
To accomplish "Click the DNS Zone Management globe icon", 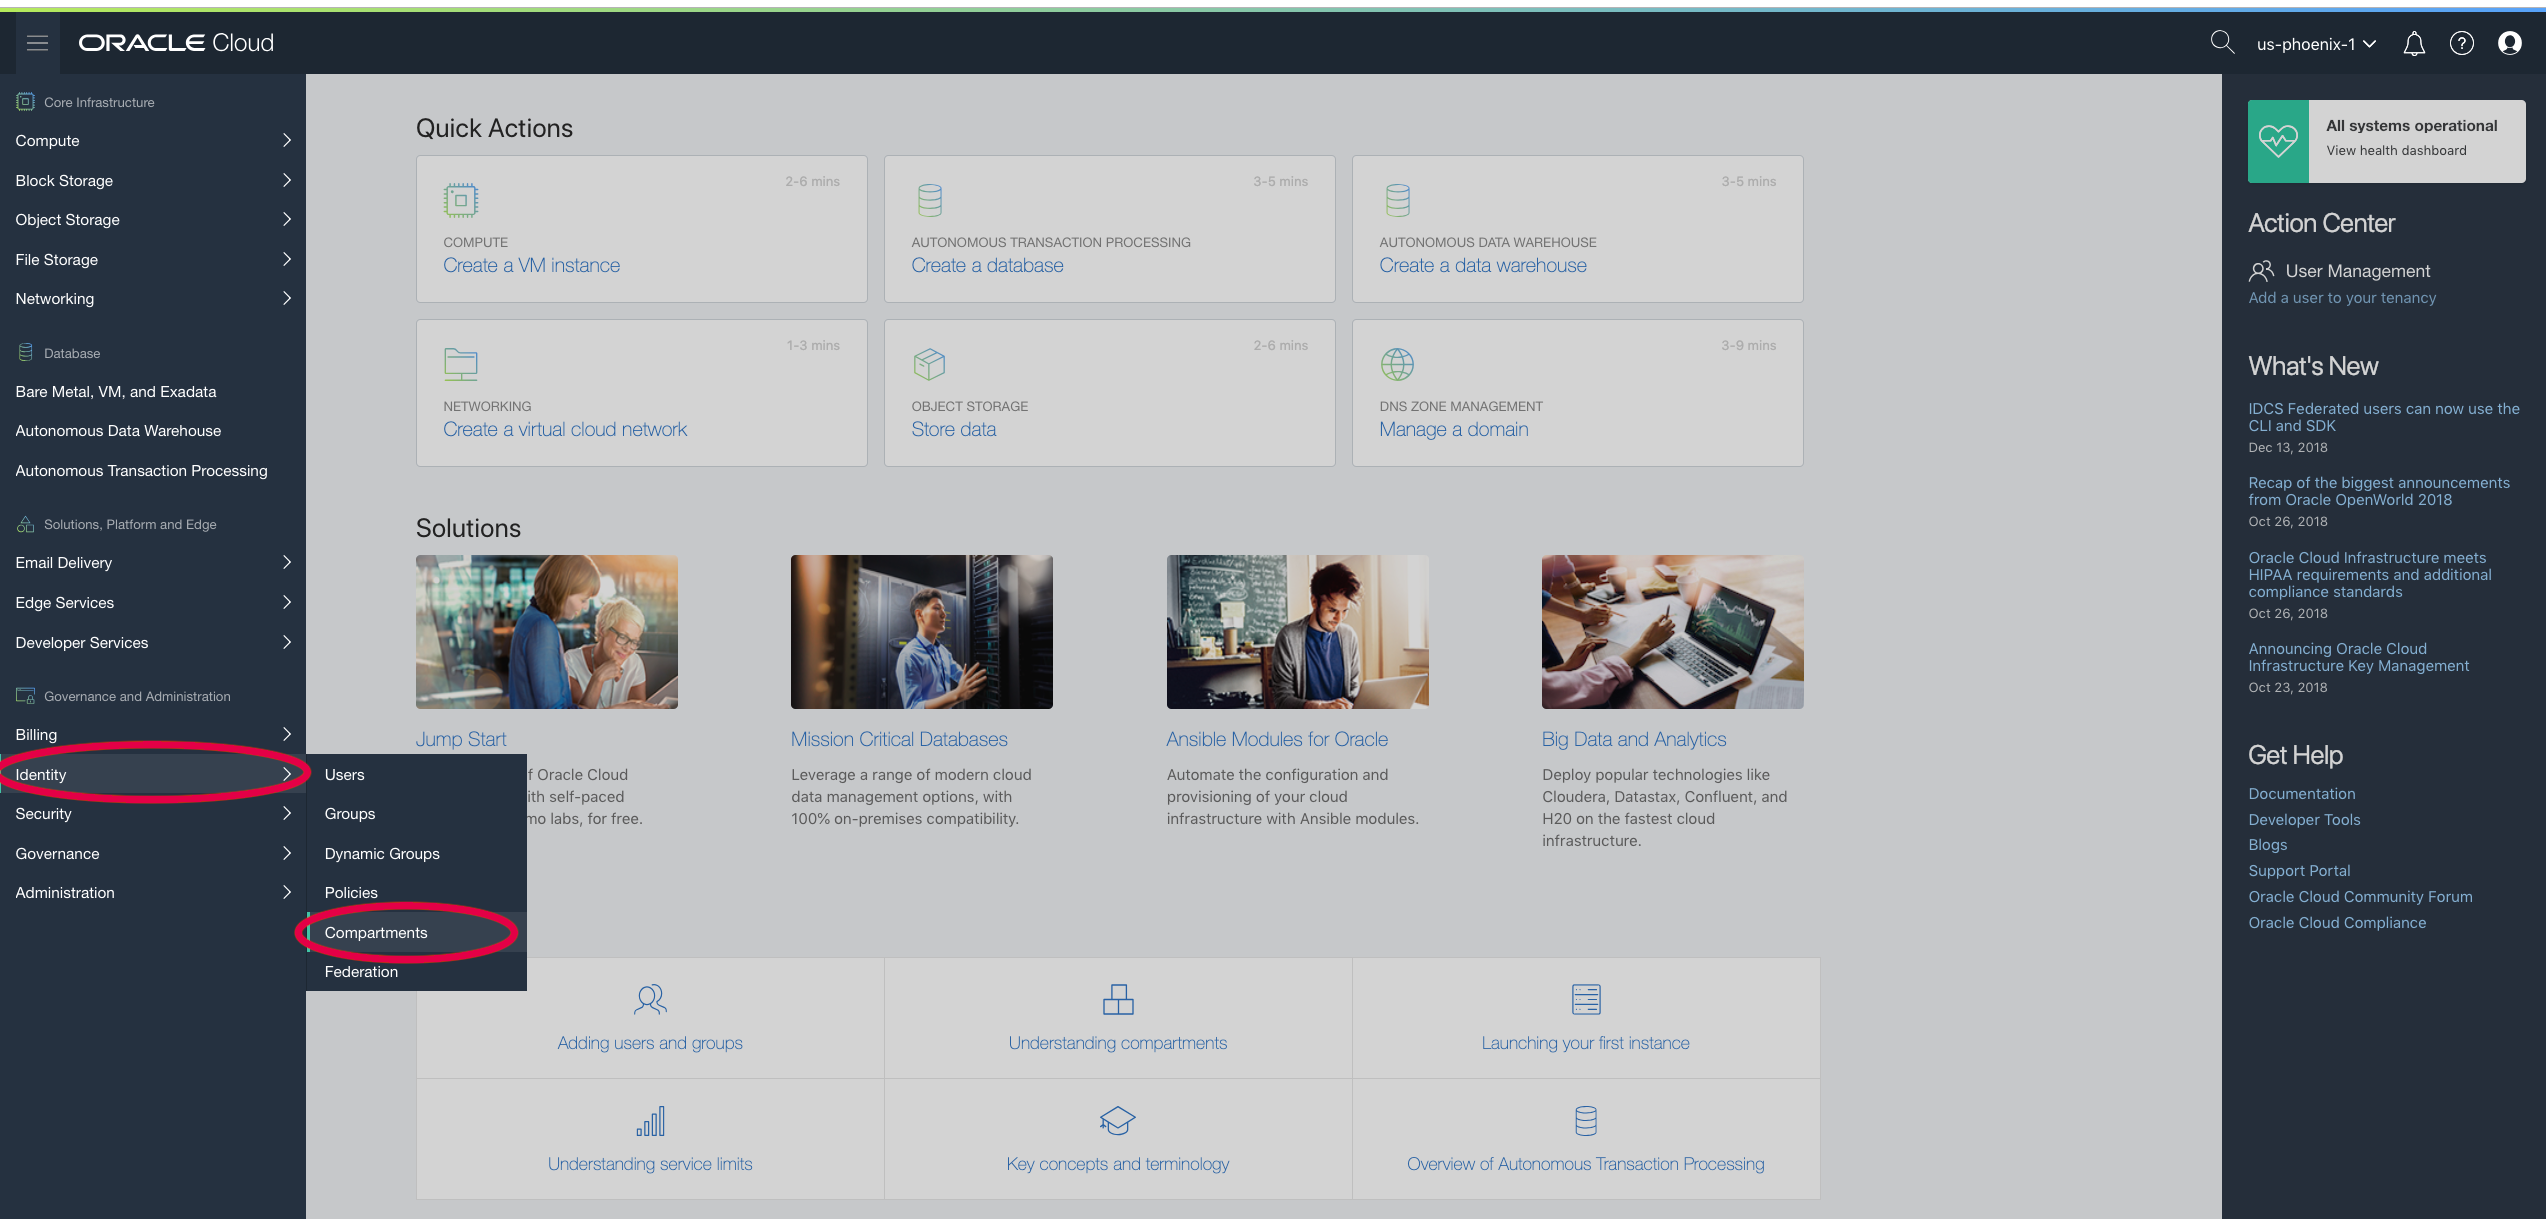I will (1396, 364).
